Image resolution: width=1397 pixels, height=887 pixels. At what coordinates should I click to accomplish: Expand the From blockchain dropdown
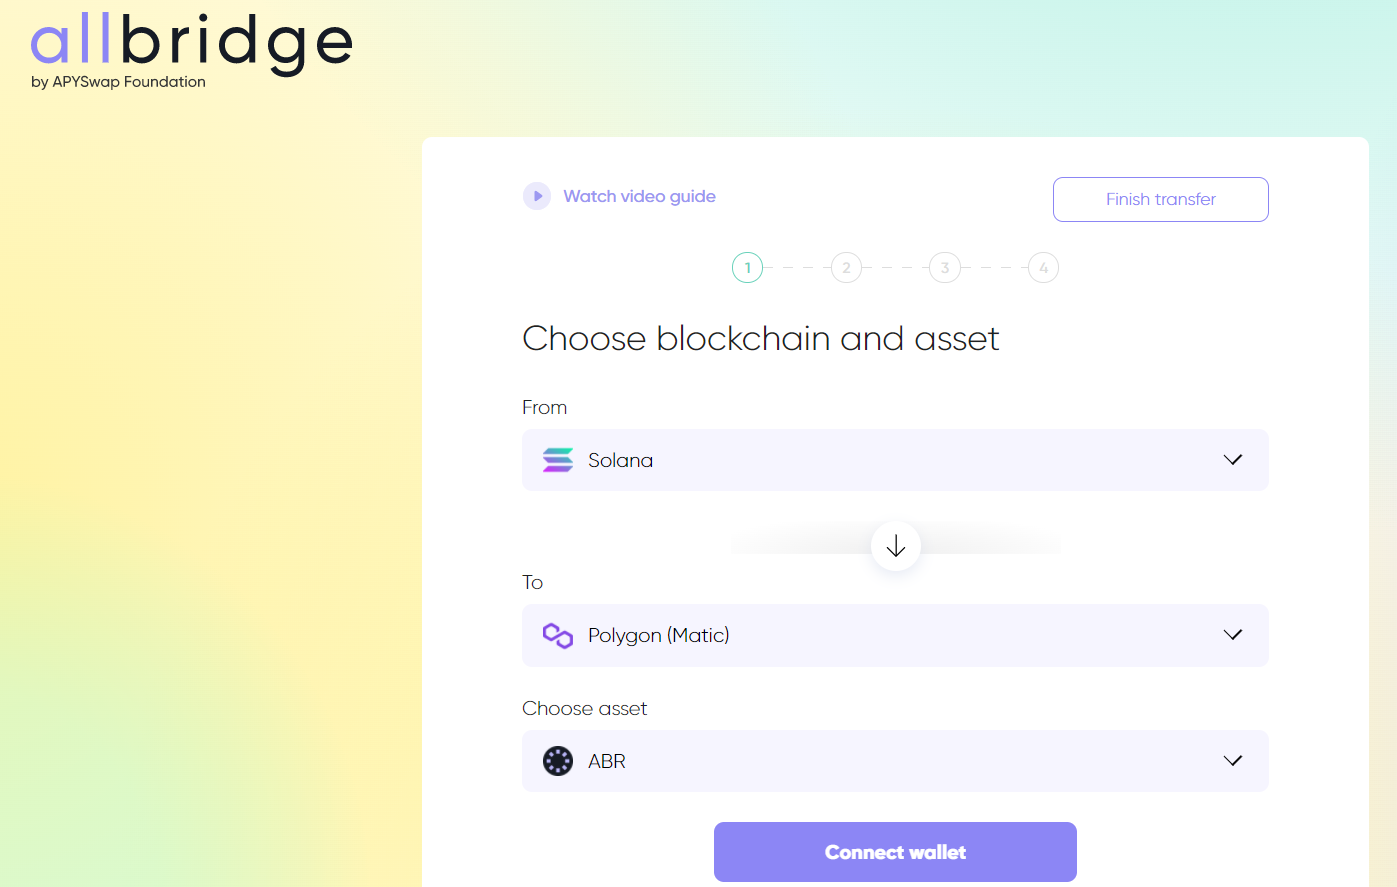tap(1232, 460)
